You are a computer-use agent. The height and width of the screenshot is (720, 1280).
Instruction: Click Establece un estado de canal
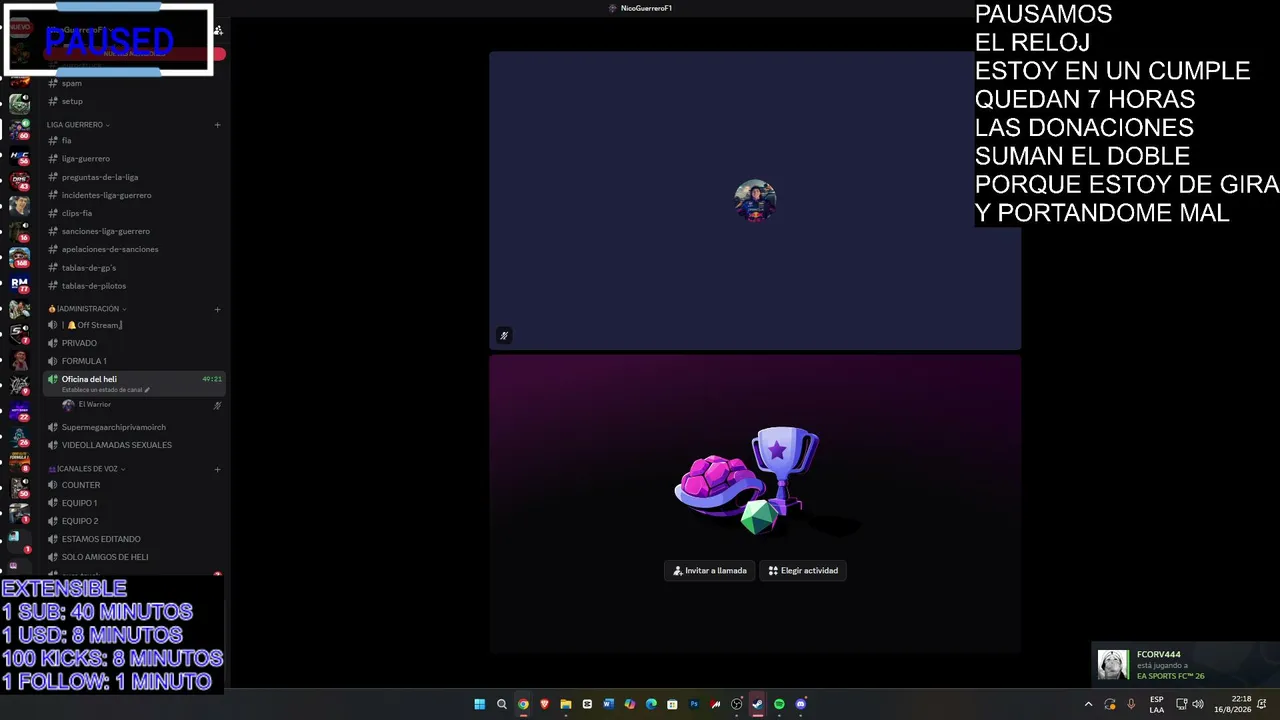pos(102,390)
